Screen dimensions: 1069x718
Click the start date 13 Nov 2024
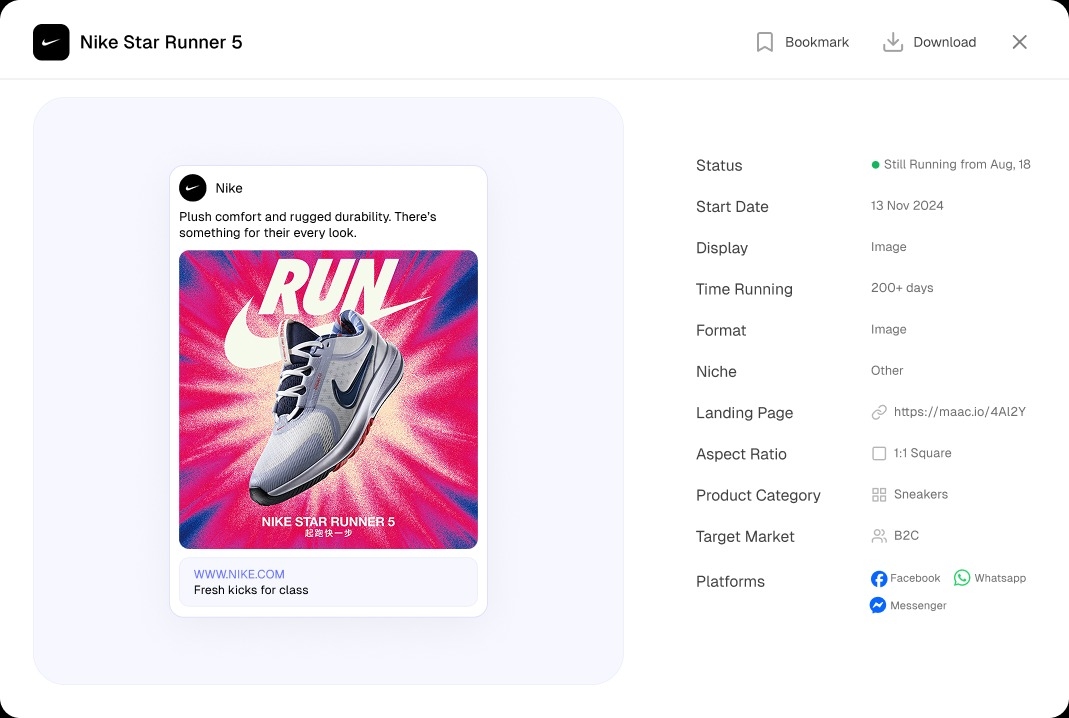tap(907, 205)
